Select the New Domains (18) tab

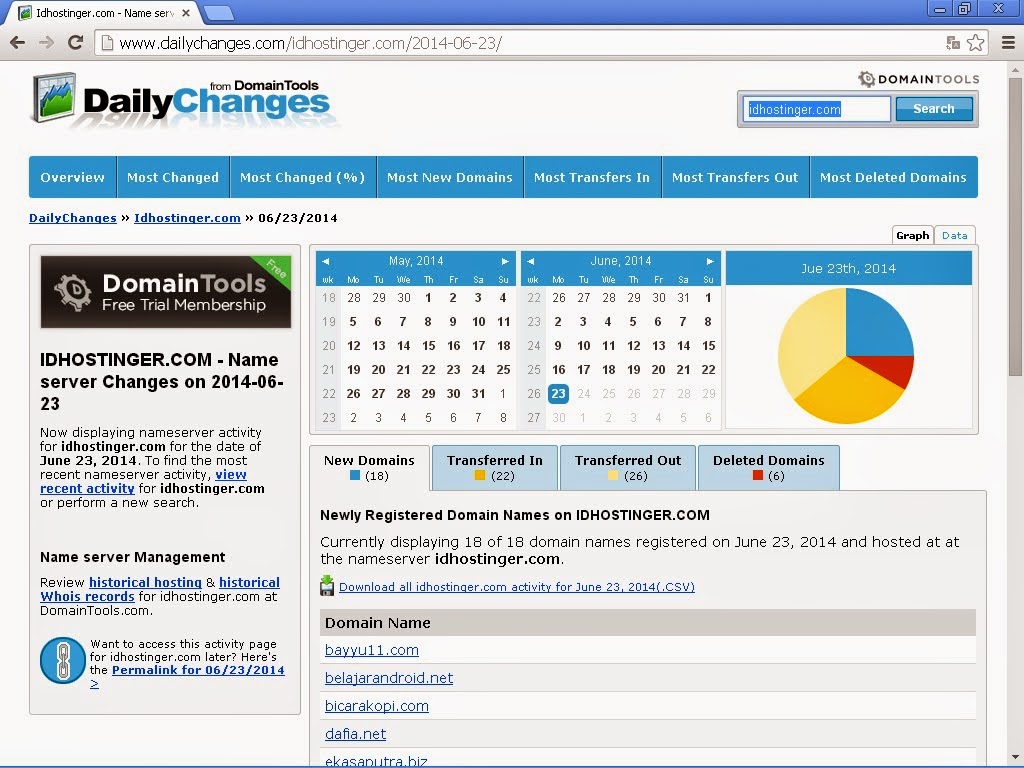369,468
